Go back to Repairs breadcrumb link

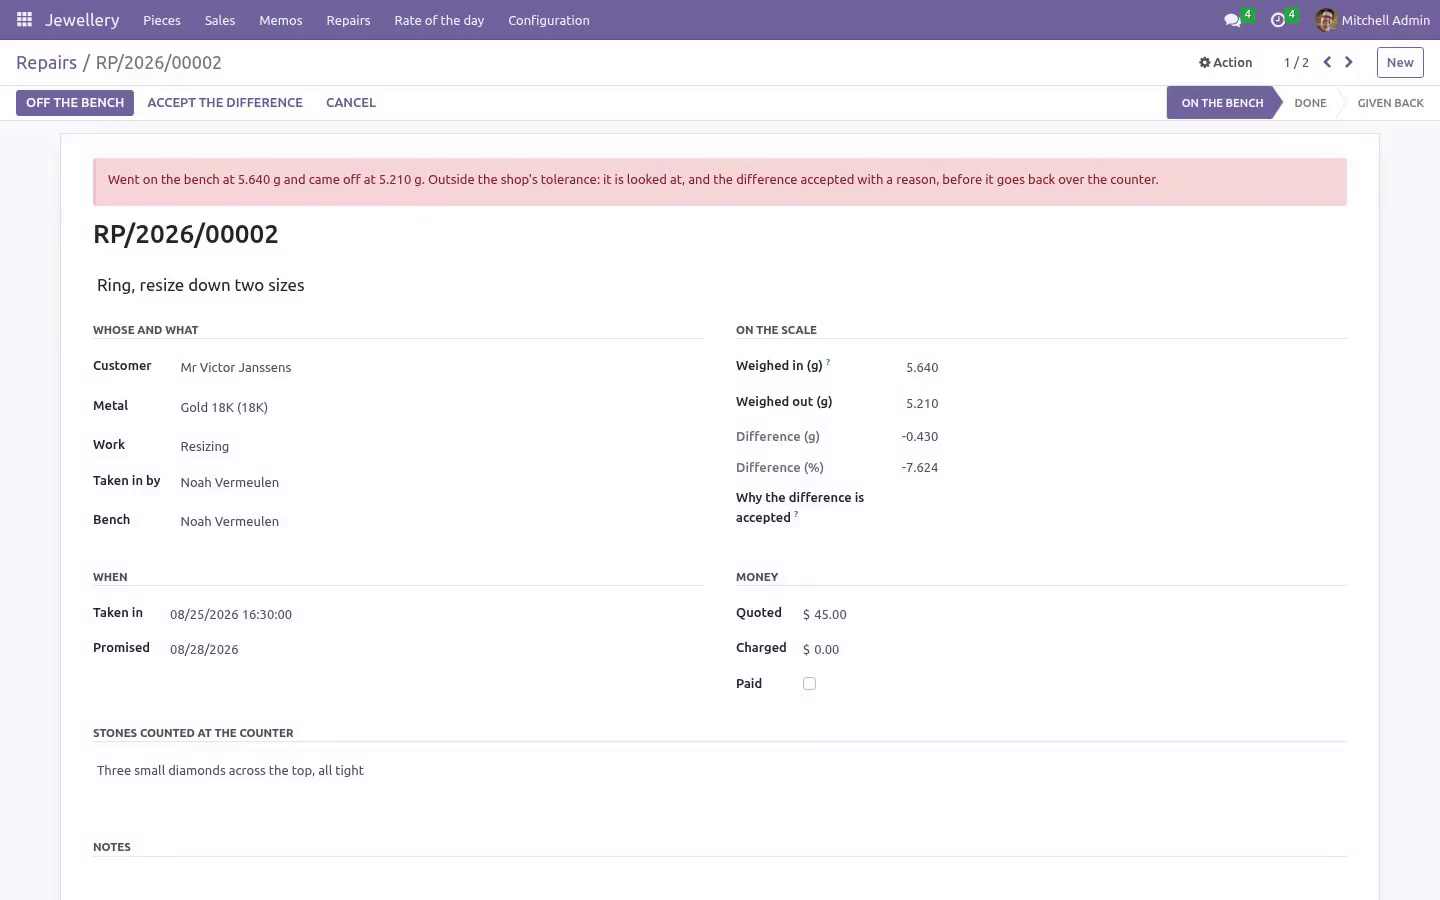46,62
